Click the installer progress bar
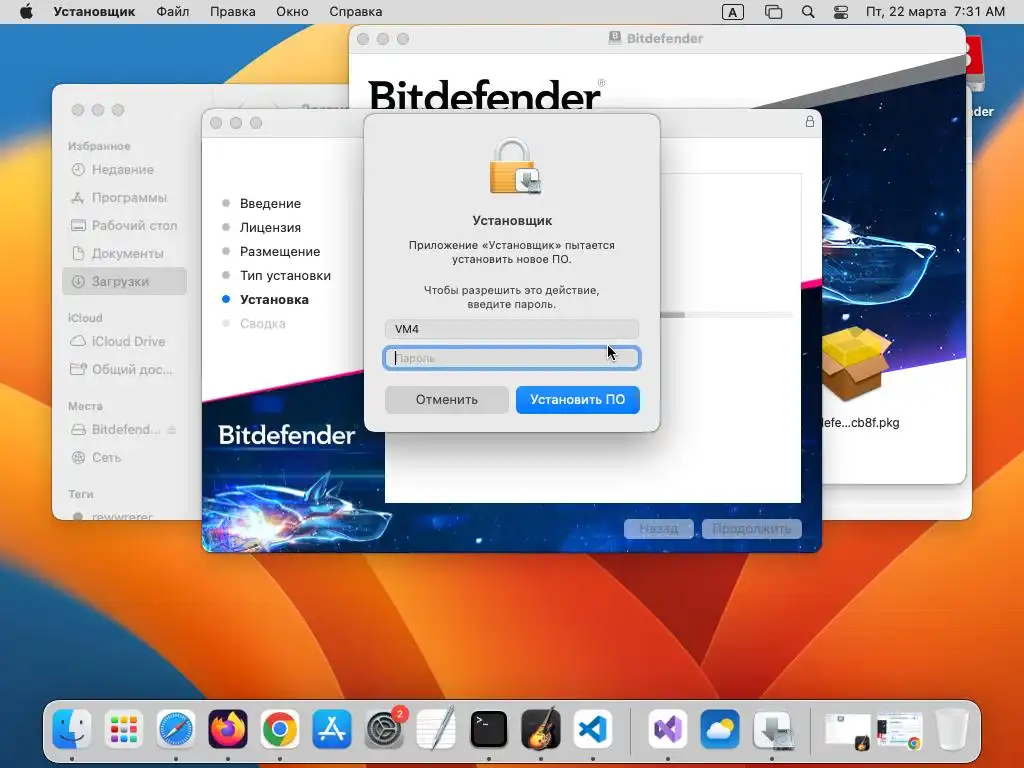Image resolution: width=1024 pixels, height=768 pixels. tap(725, 315)
